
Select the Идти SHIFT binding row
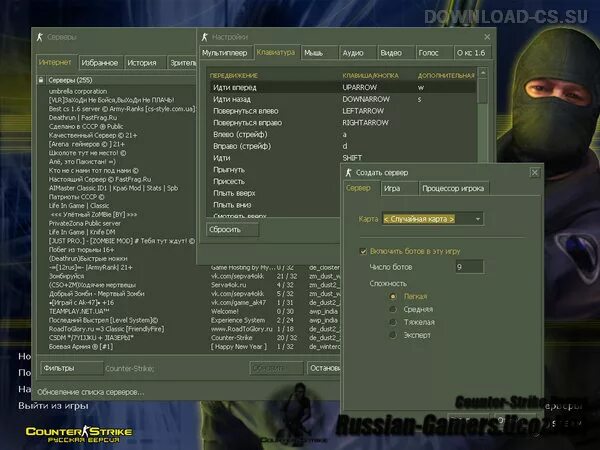[343, 158]
